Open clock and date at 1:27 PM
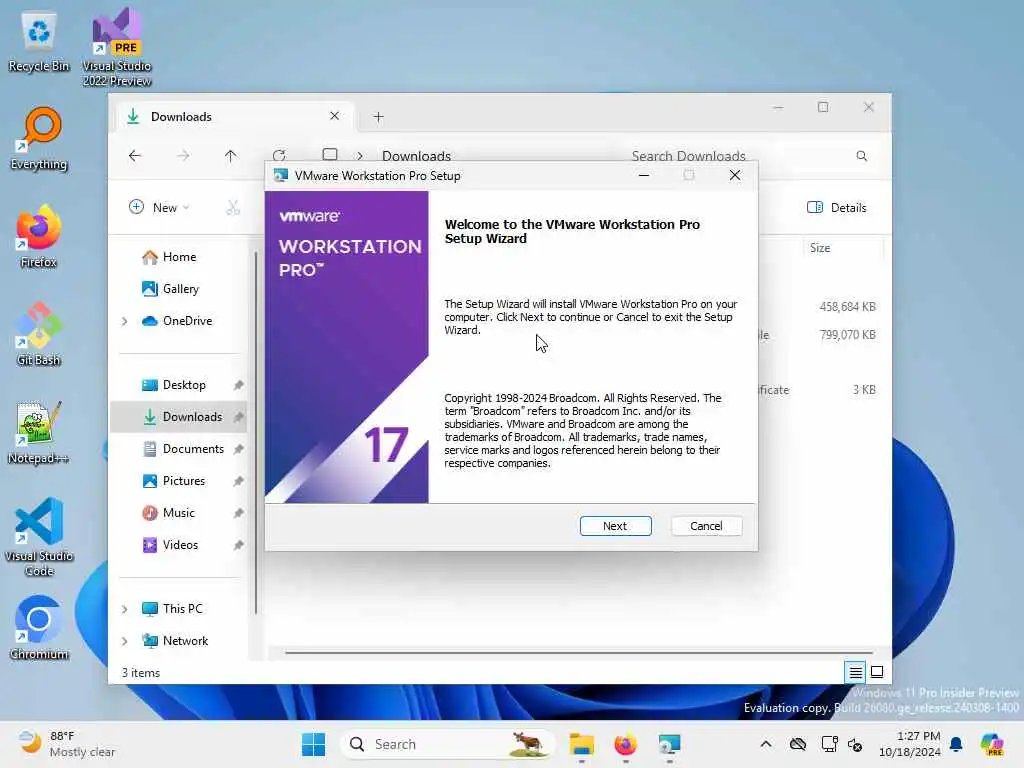The height and width of the screenshot is (768, 1024). (910, 744)
